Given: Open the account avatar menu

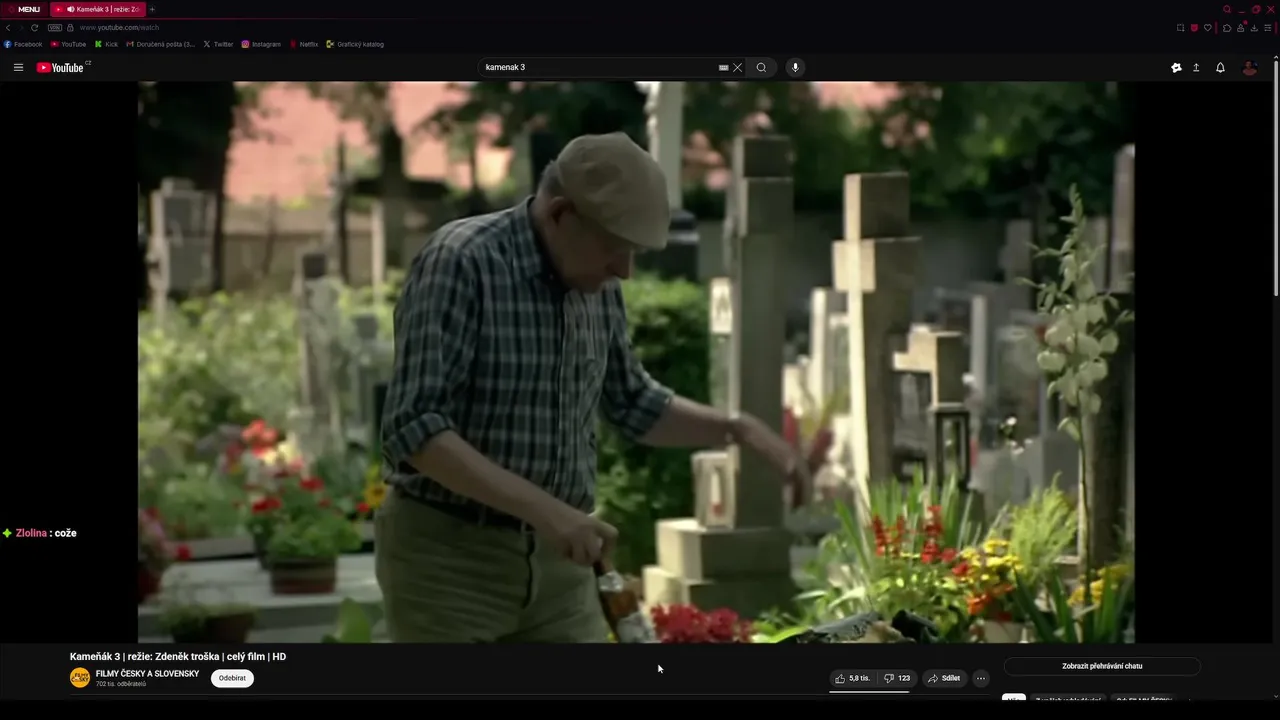Looking at the screenshot, I should (x=1249, y=67).
